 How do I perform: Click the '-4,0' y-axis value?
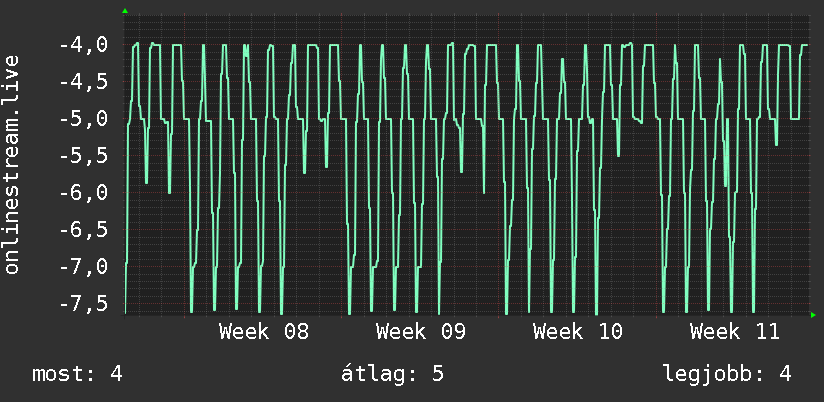(84, 45)
